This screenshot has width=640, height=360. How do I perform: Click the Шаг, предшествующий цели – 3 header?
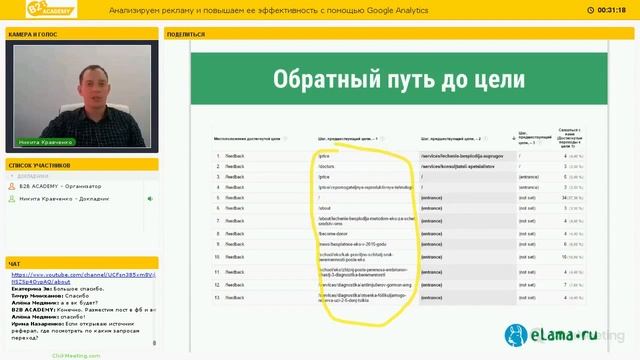(535, 138)
